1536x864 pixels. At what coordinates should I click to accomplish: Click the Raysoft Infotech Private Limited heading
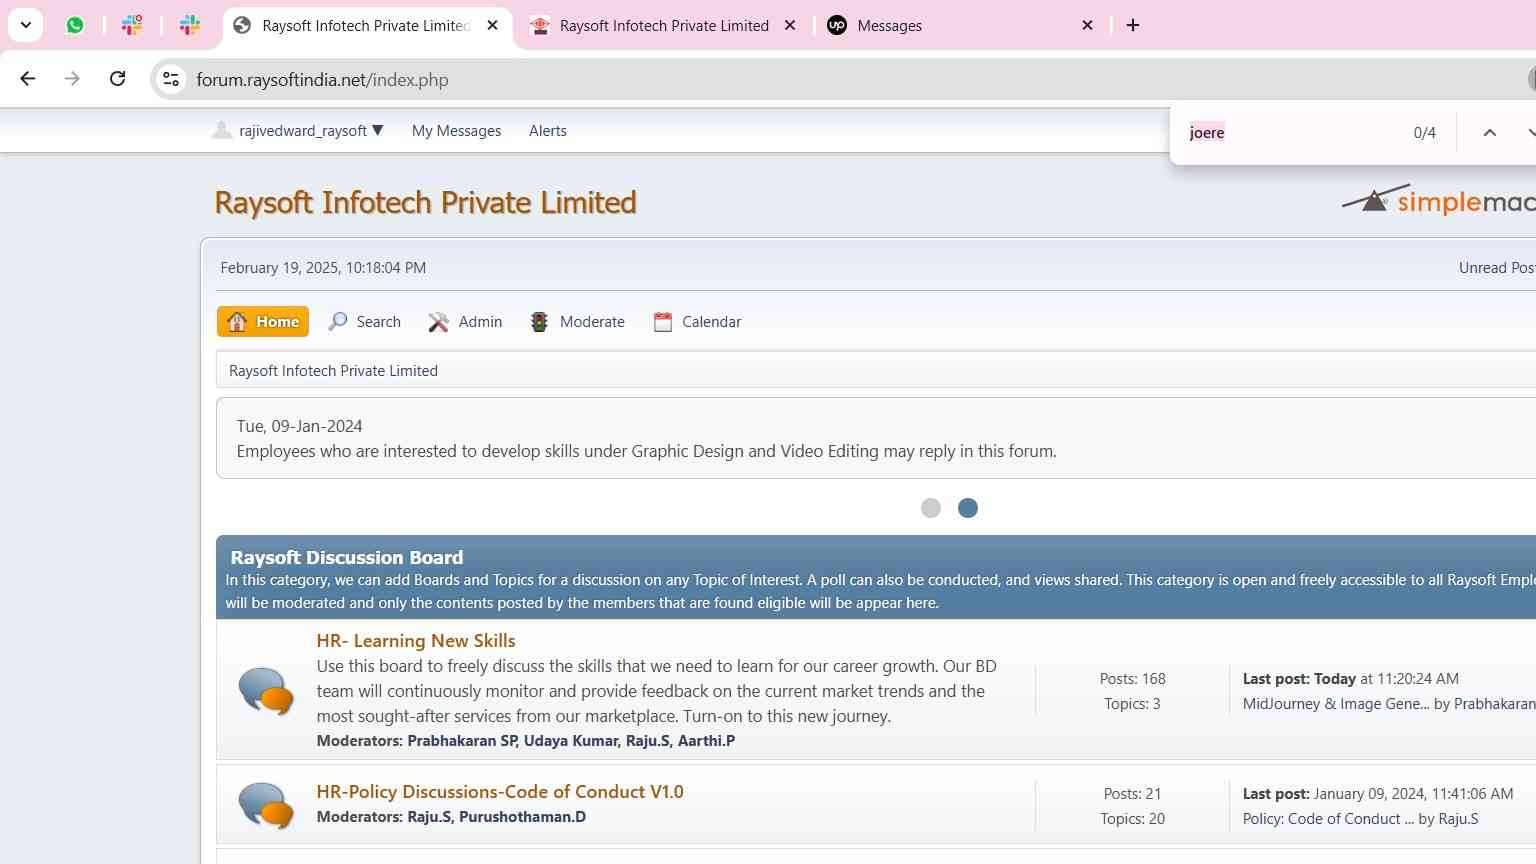425,202
